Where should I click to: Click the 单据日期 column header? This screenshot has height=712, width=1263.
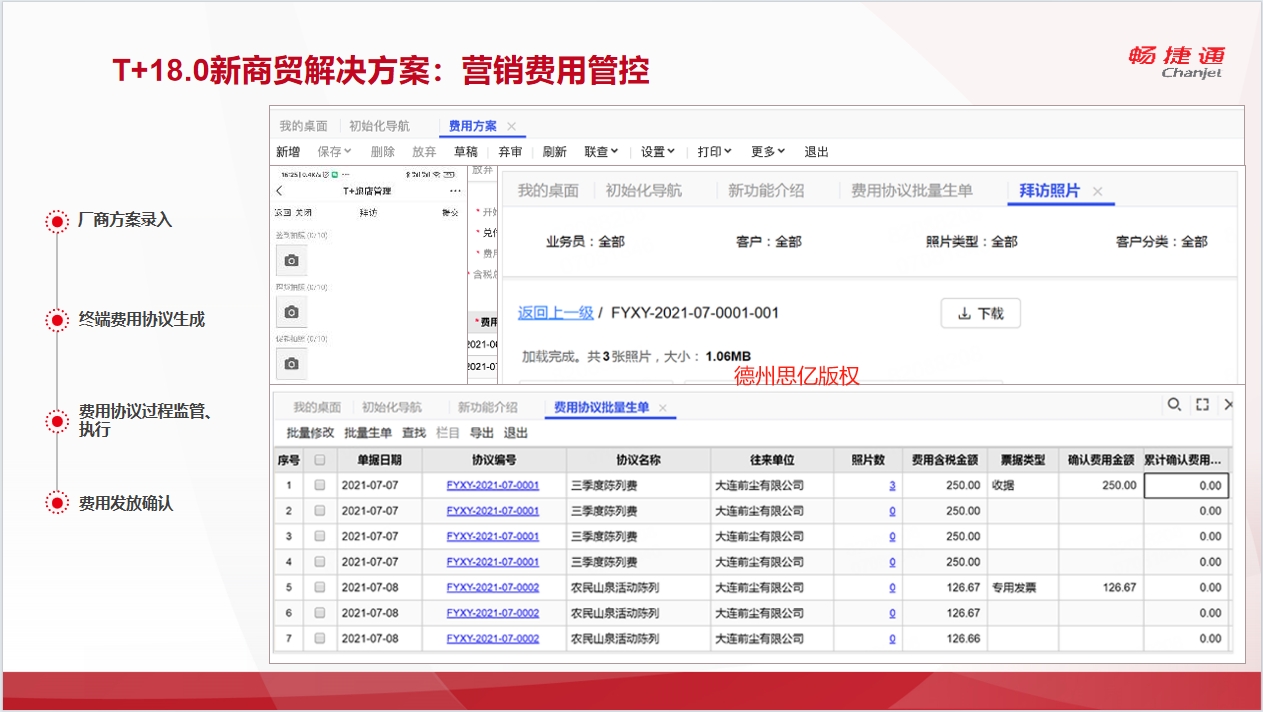point(379,460)
